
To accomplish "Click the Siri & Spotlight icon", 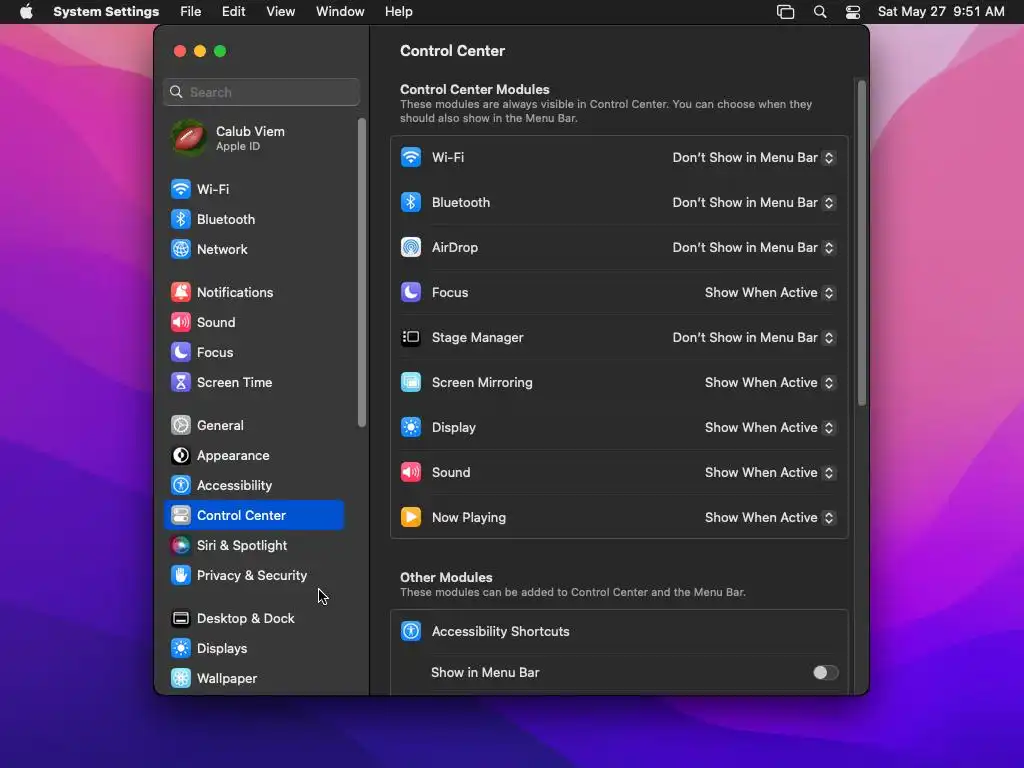I will (181, 545).
